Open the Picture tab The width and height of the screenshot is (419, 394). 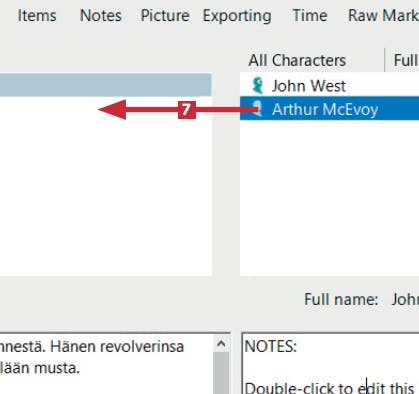pos(165,16)
